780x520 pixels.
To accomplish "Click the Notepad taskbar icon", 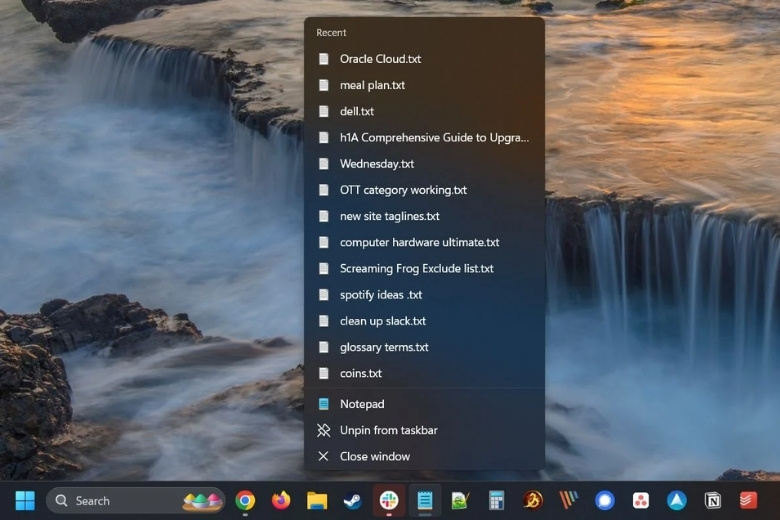I will click(x=425, y=500).
